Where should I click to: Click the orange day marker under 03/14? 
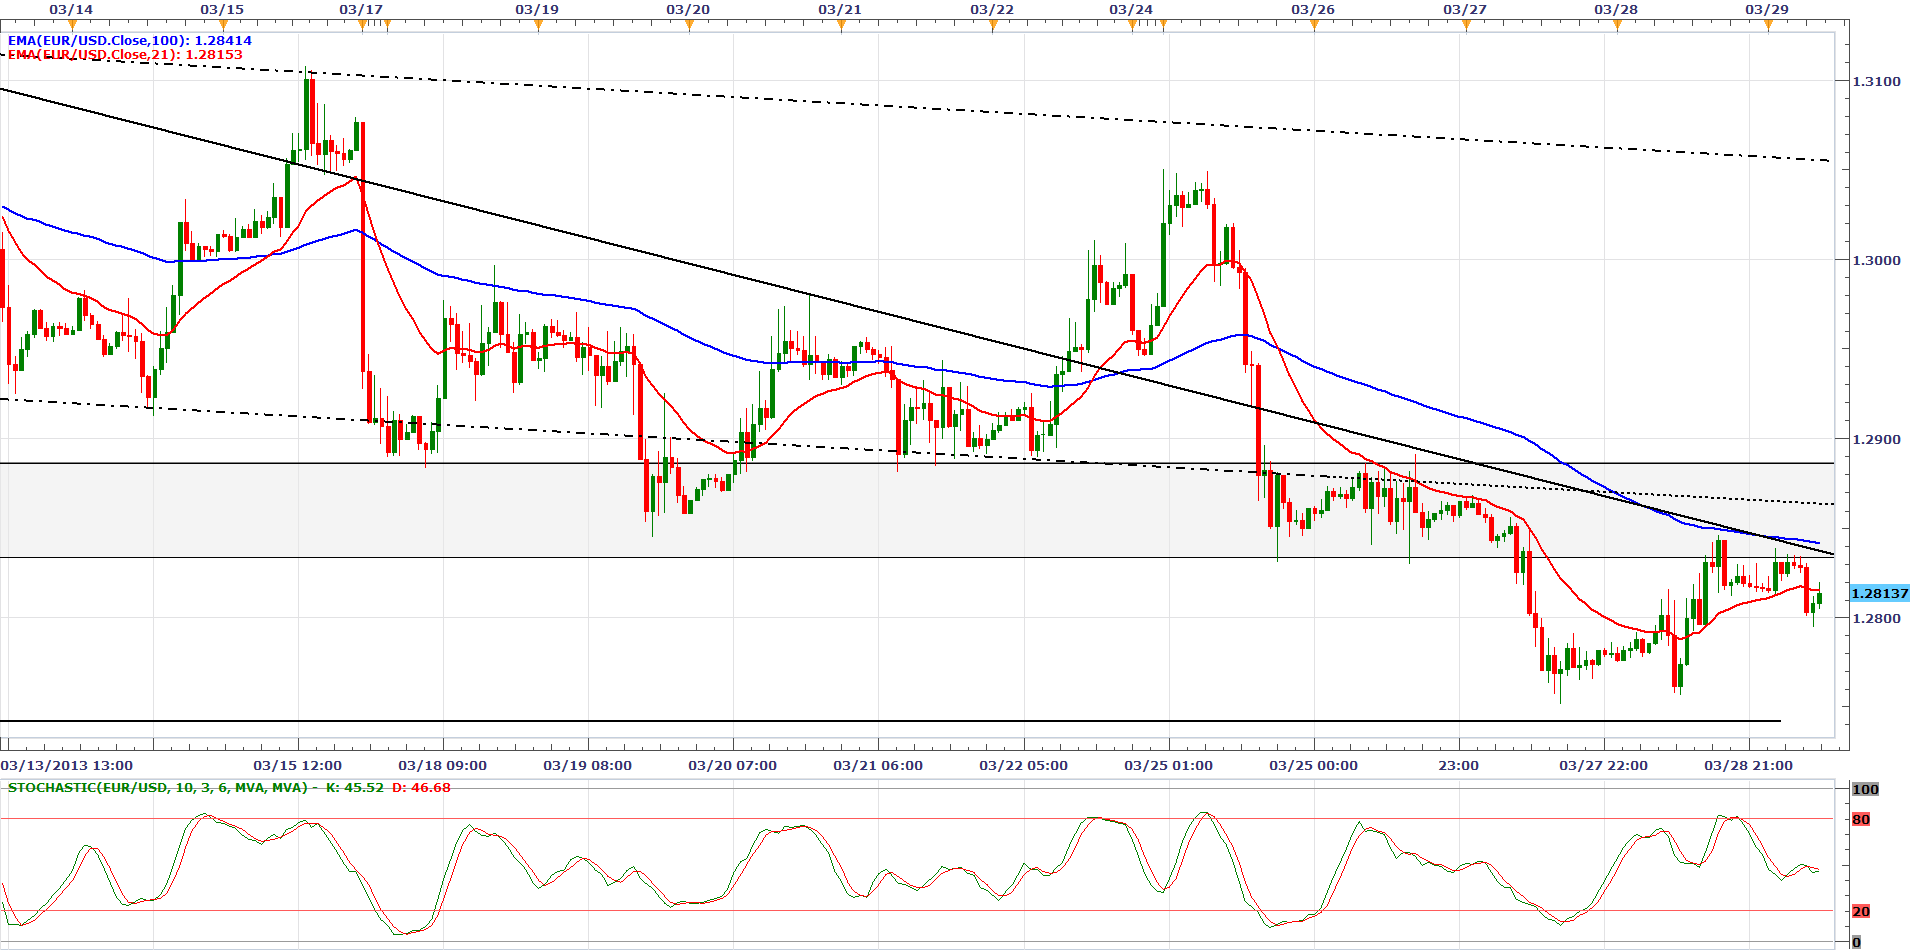point(72,25)
